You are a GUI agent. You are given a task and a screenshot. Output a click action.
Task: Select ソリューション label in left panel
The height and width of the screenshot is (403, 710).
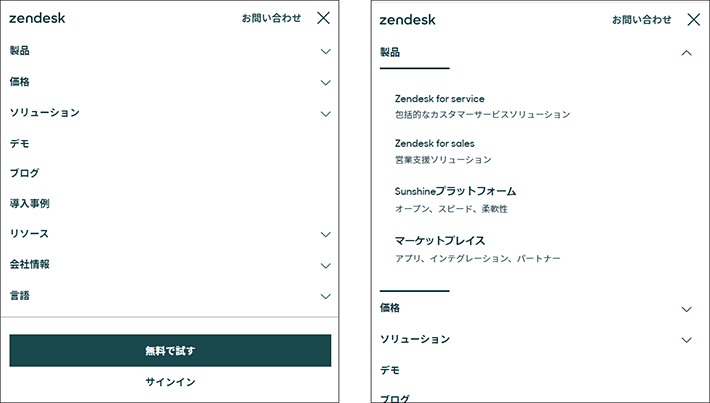click(44, 113)
